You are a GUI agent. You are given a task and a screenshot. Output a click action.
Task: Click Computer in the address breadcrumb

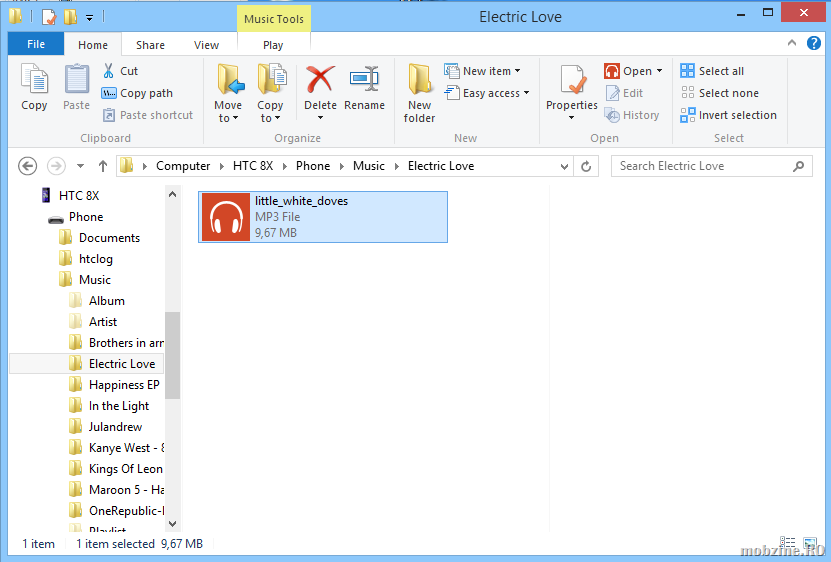pos(183,166)
